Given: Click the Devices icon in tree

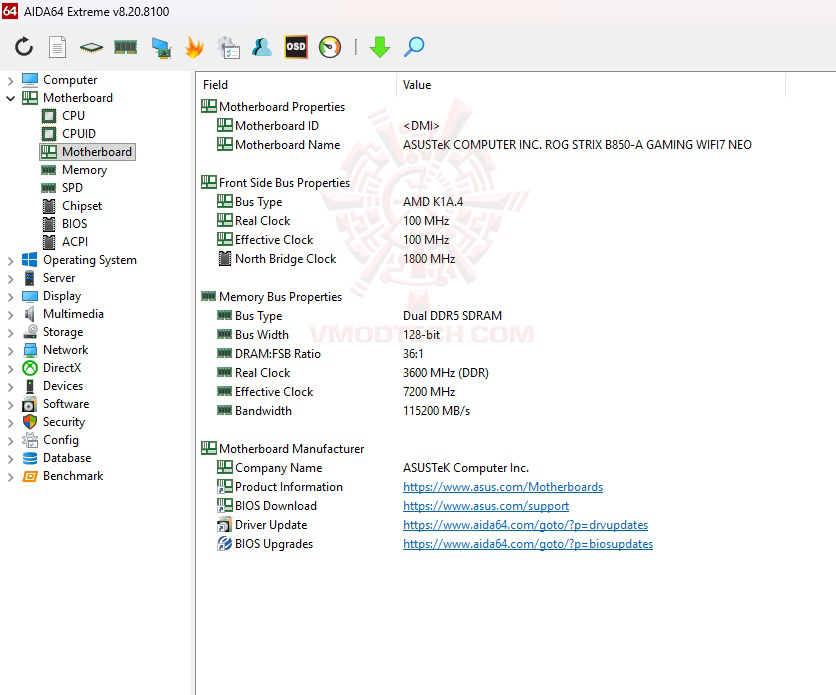Looking at the screenshot, I should pos(30,386).
